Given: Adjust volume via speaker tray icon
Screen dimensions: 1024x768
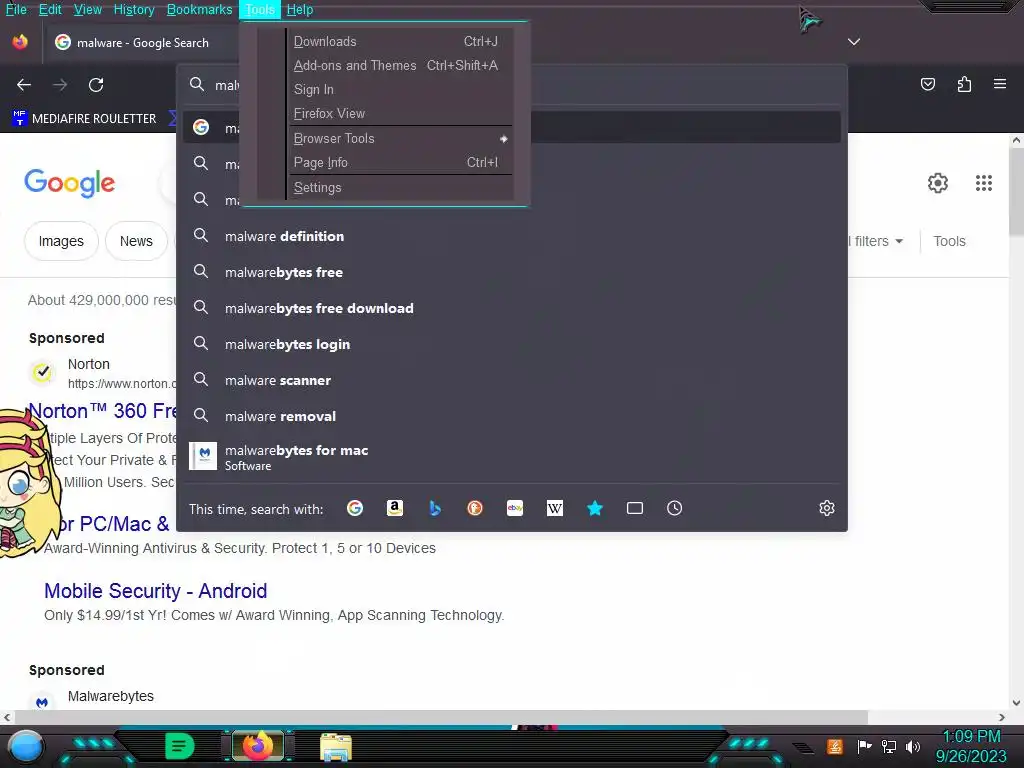Looking at the screenshot, I should pyautogui.click(x=913, y=746).
